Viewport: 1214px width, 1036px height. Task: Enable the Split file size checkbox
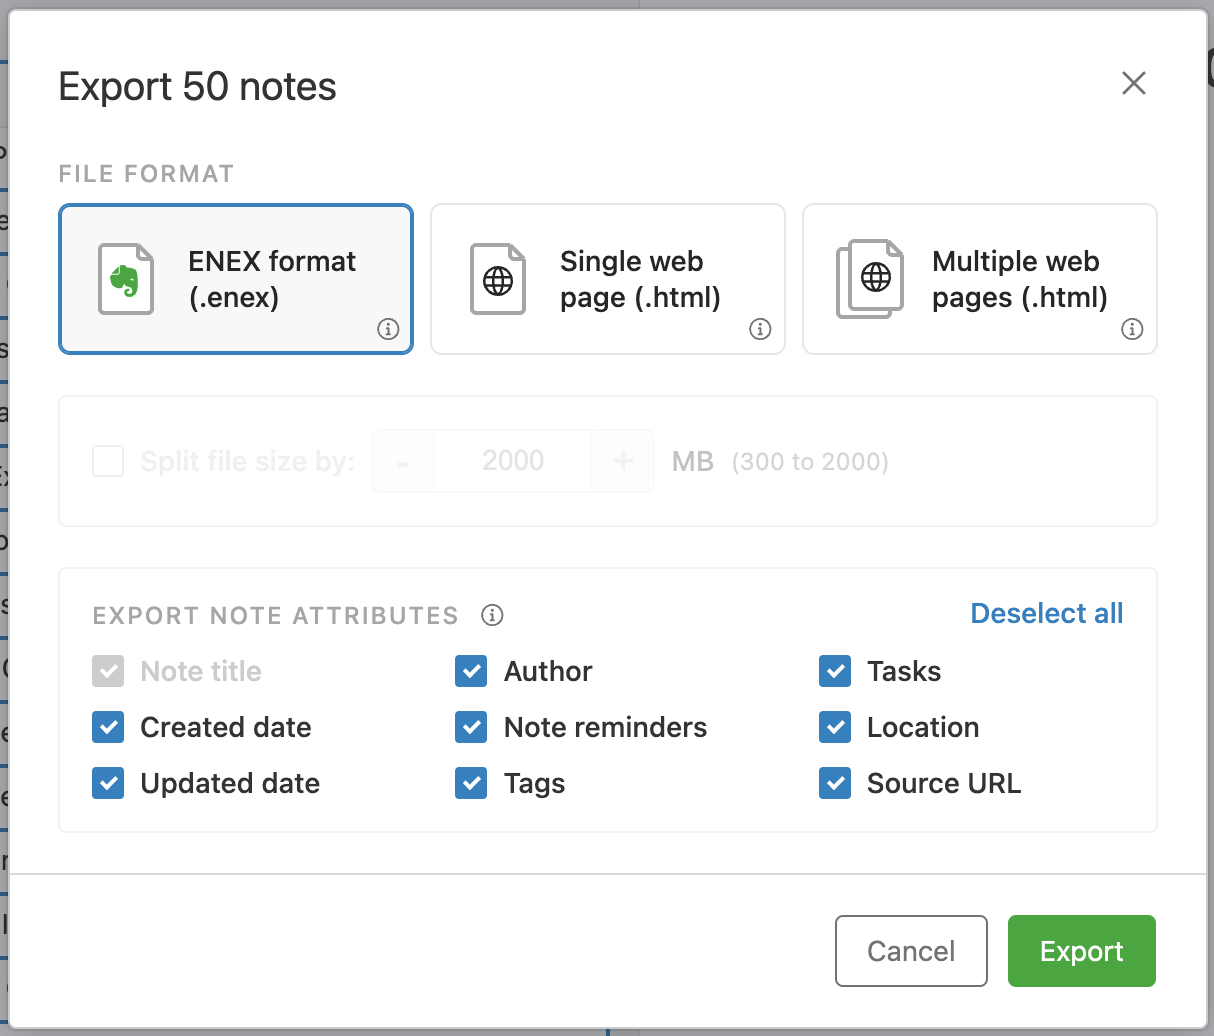pyautogui.click(x=108, y=461)
